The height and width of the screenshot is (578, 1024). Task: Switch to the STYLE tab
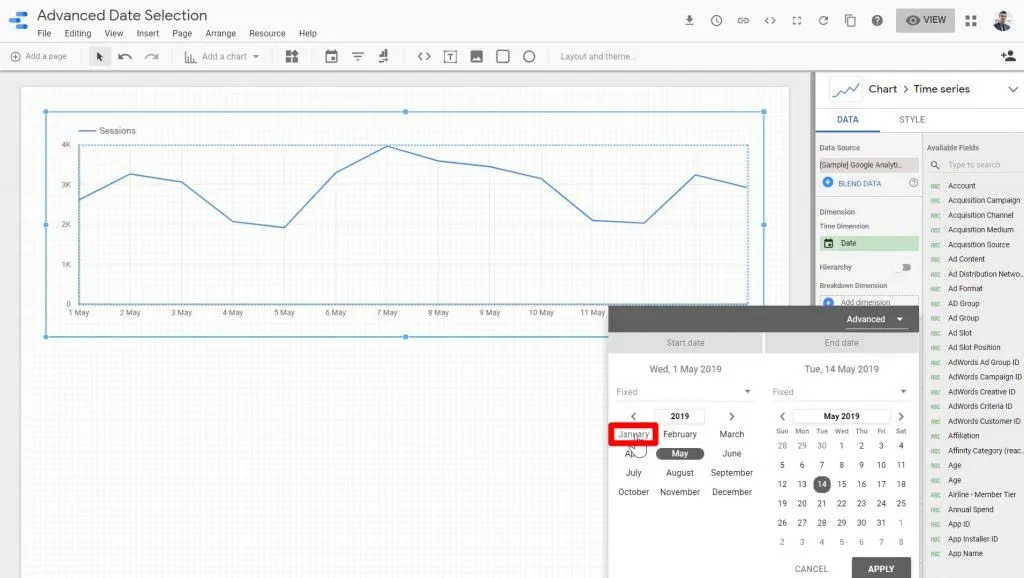pos(911,120)
